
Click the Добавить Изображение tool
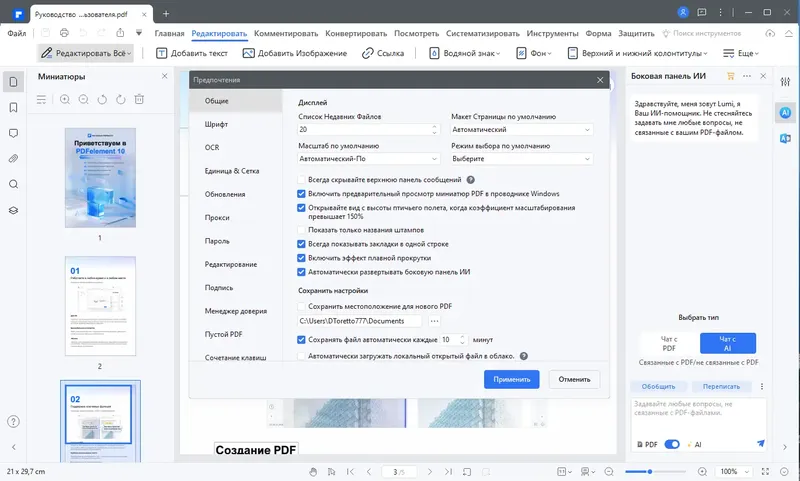pyautogui.click(x=294, y=53)
